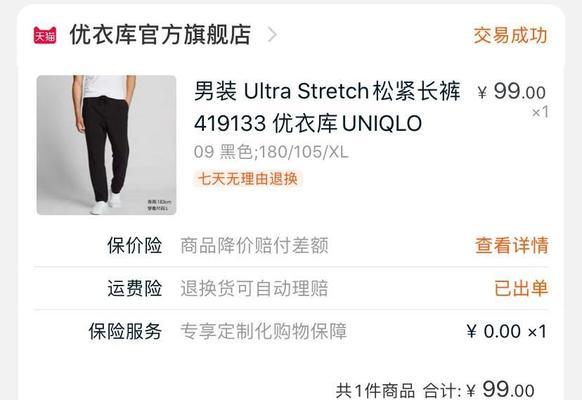
Task: Open the 运费险 row label
Action: click(x=135, y=288)
